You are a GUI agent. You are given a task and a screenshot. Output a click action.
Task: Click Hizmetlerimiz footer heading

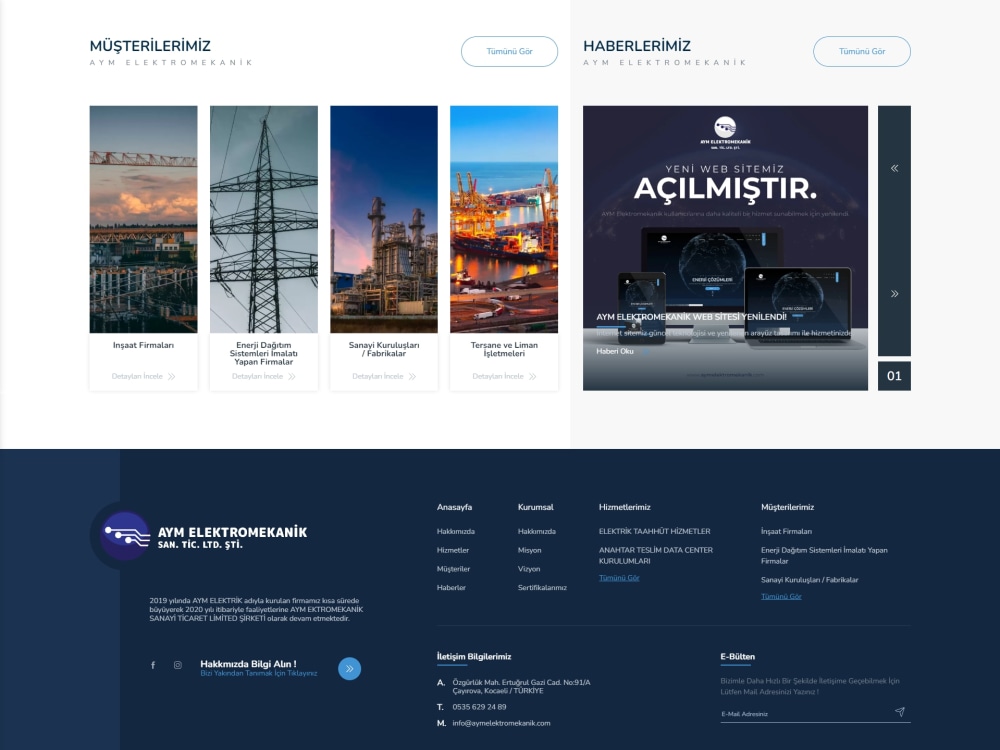(x=624, y=507)
